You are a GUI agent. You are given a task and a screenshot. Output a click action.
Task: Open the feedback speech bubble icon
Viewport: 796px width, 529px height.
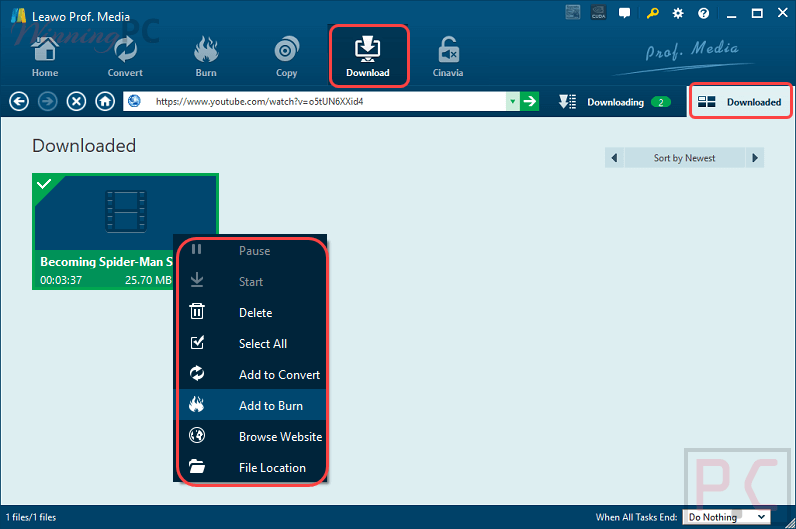coord(624,13)
